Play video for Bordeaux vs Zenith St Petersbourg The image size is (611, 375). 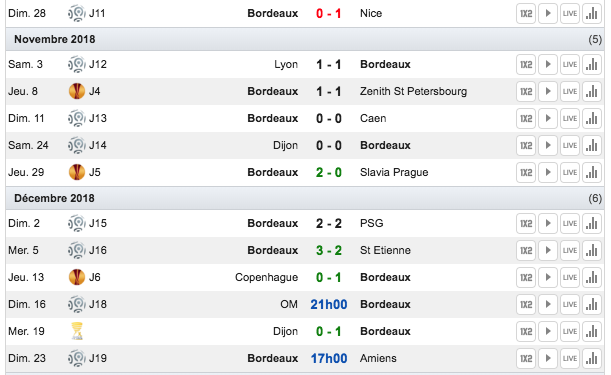pyautogui.click(x=547, y=91)
